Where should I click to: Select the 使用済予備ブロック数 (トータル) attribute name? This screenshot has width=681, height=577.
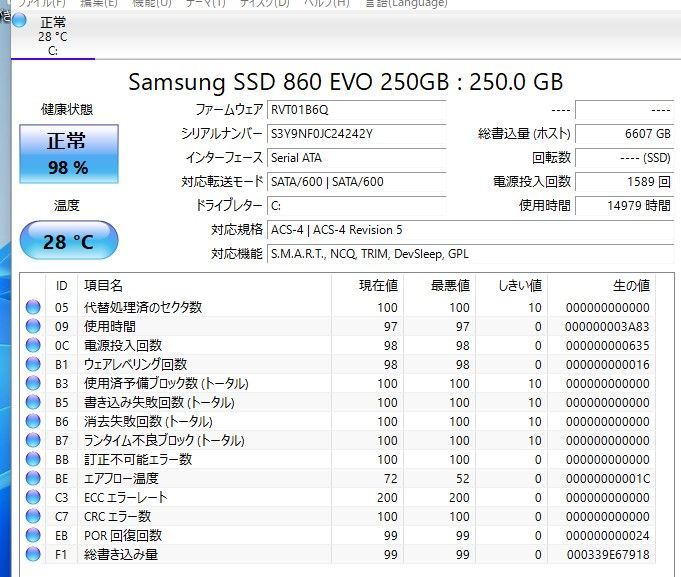[x=166, y=383]
